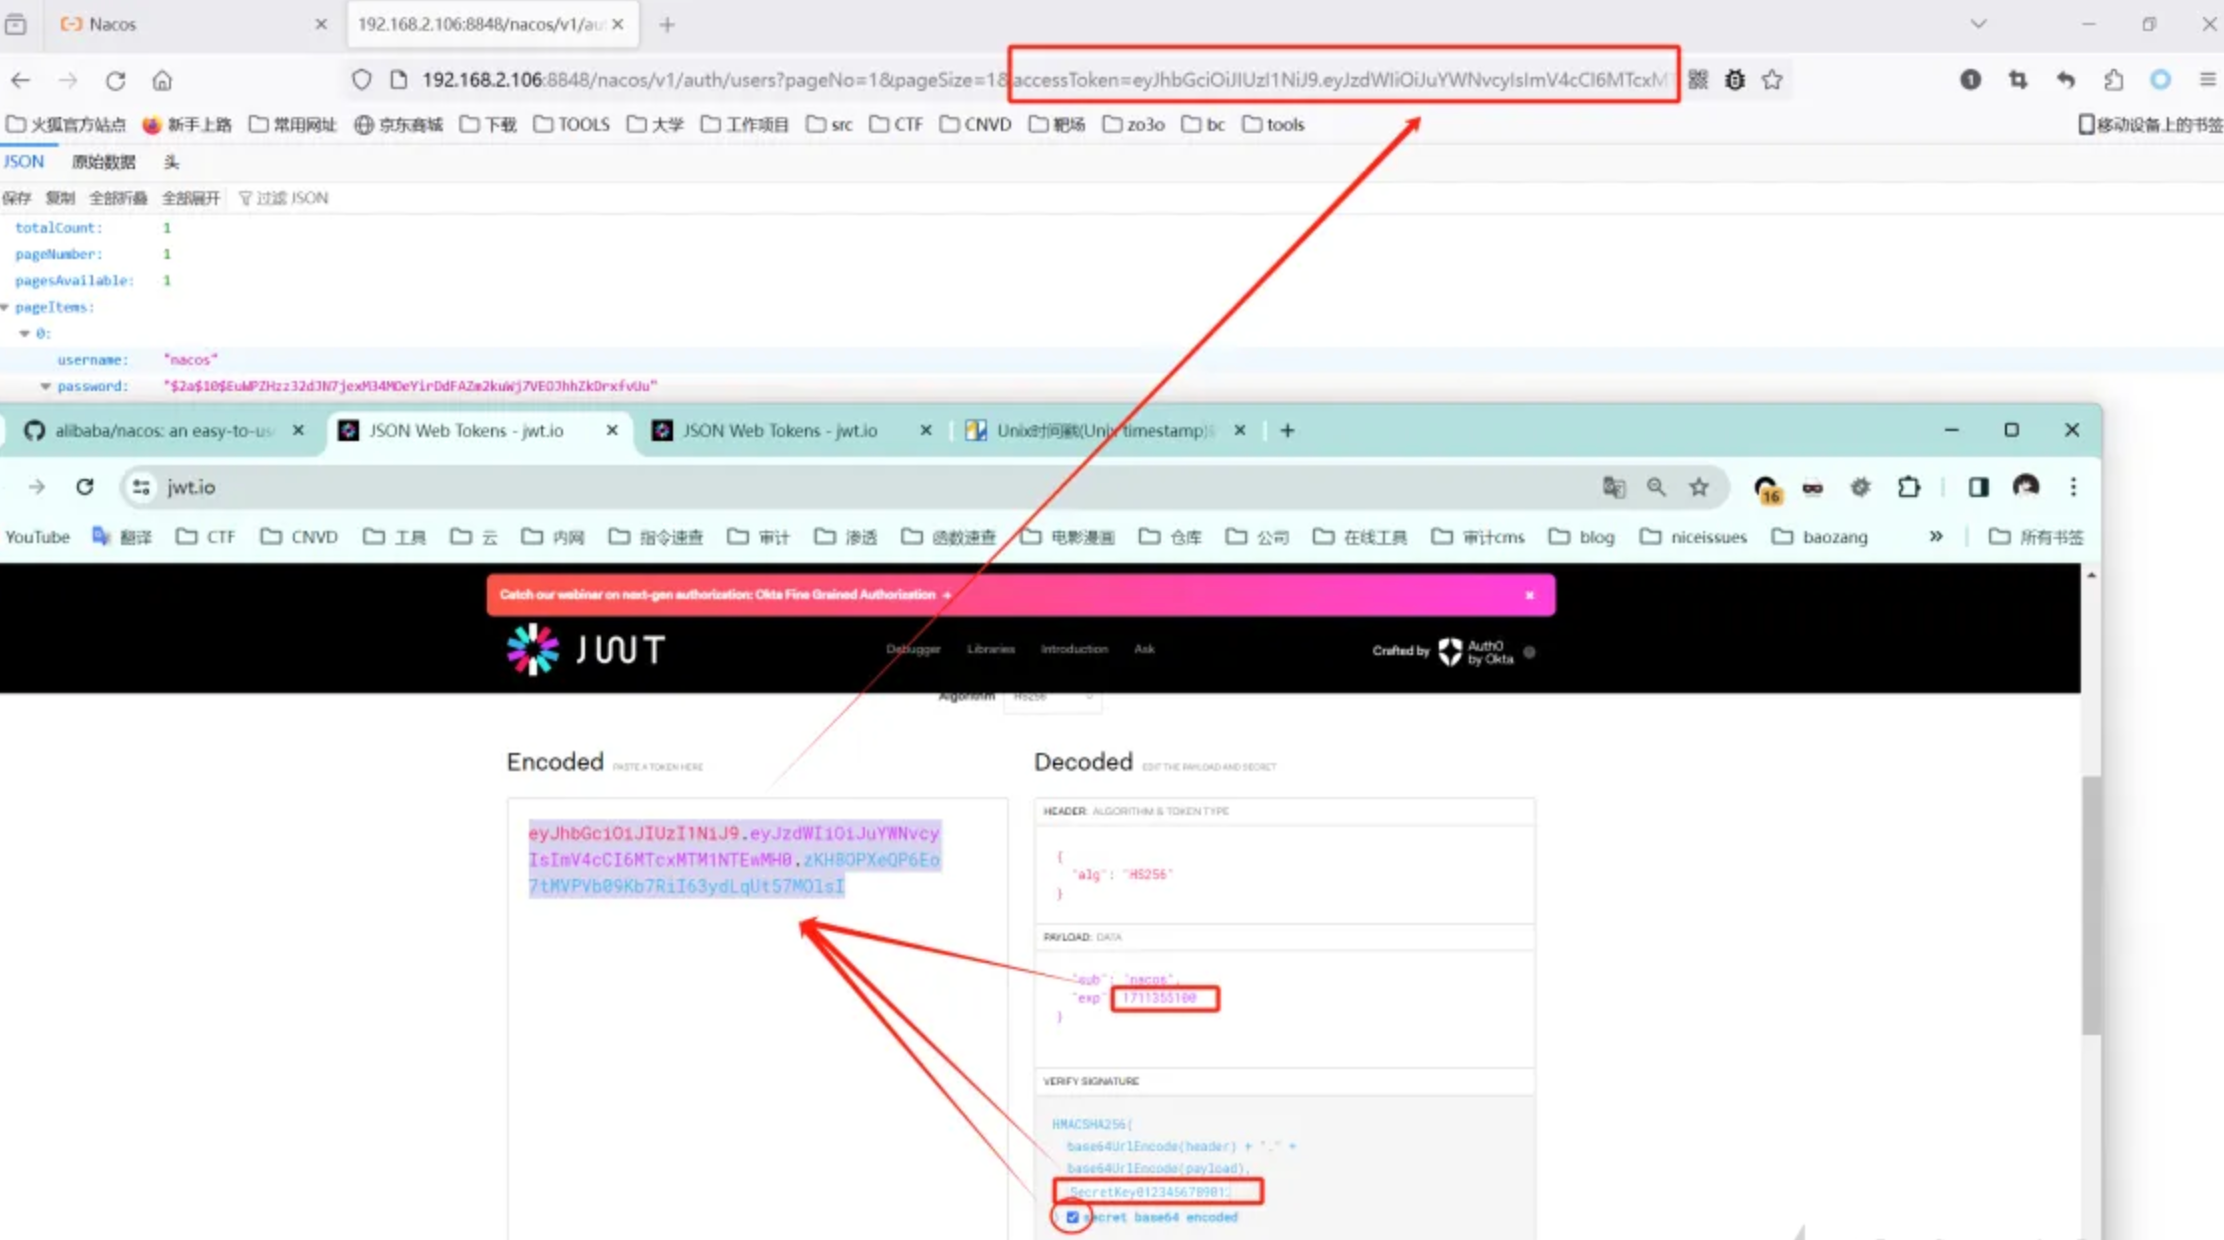Open the CNVD bookmark folder in Chrome
This screenshot has width=2224, height=1240.
pos(299,537)
